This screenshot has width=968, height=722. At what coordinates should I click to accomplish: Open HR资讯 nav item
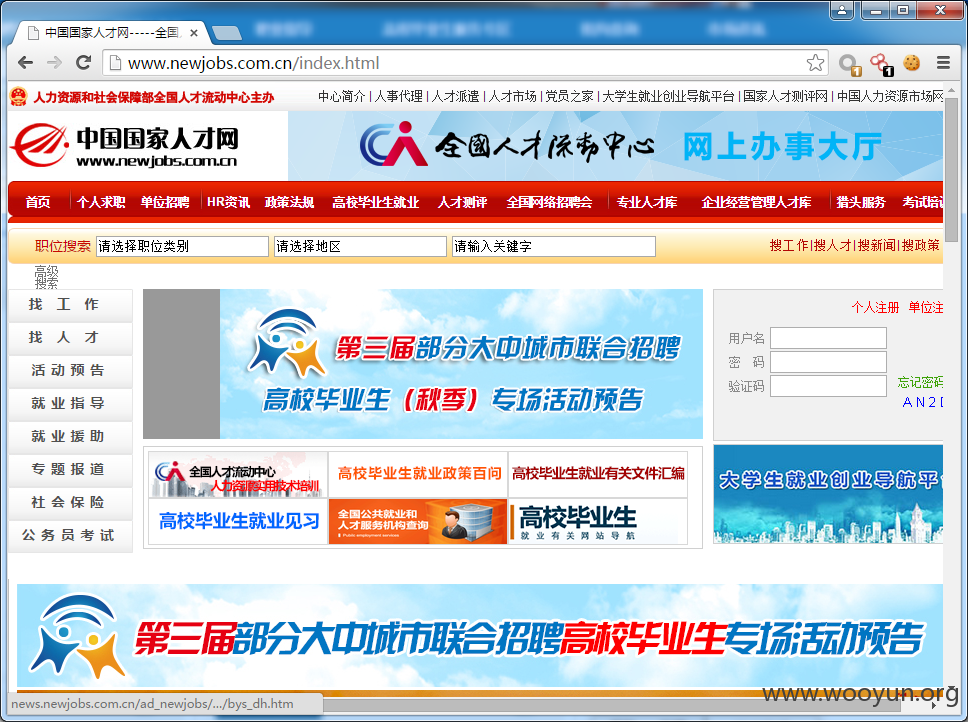(228, 202)
